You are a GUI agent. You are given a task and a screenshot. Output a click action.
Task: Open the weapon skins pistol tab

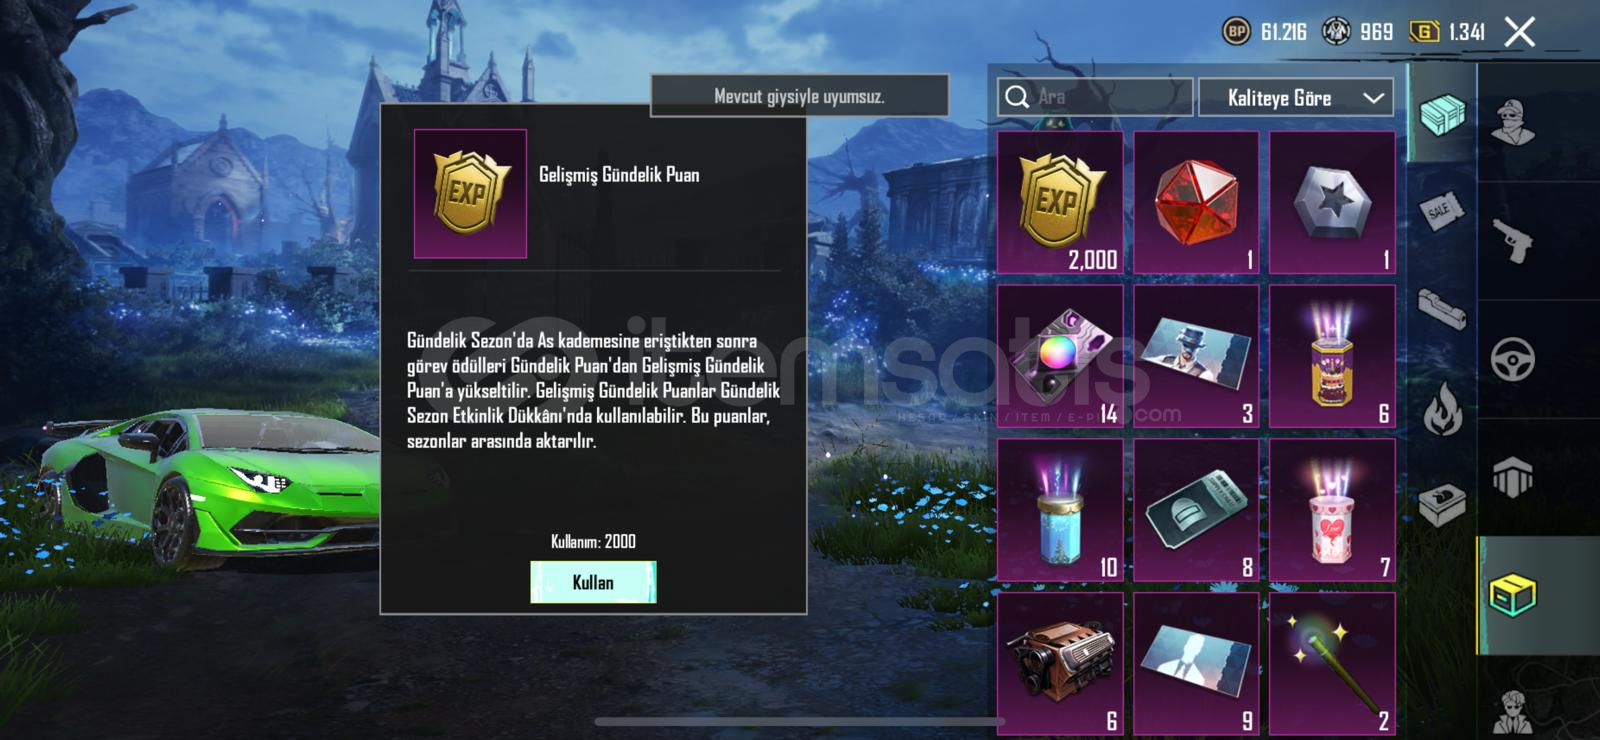(1512, 240)
